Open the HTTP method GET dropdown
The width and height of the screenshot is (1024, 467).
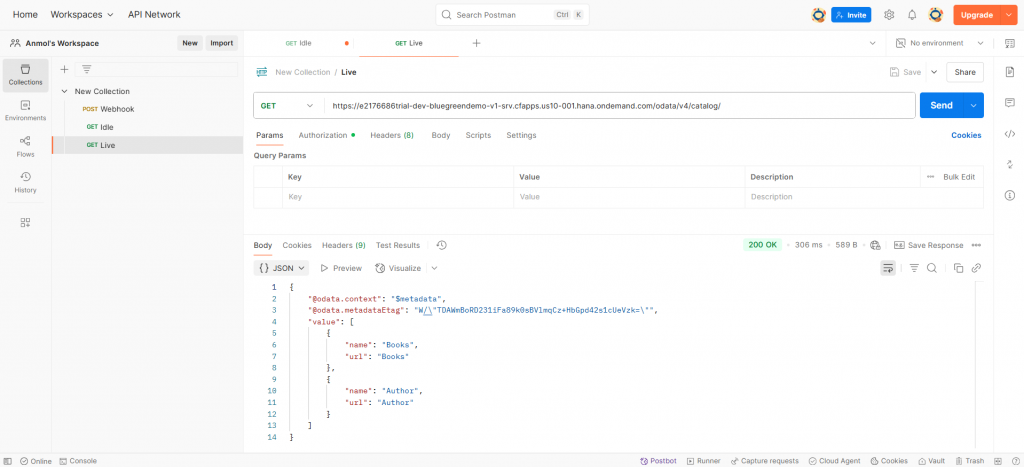(x=286, y=105)
